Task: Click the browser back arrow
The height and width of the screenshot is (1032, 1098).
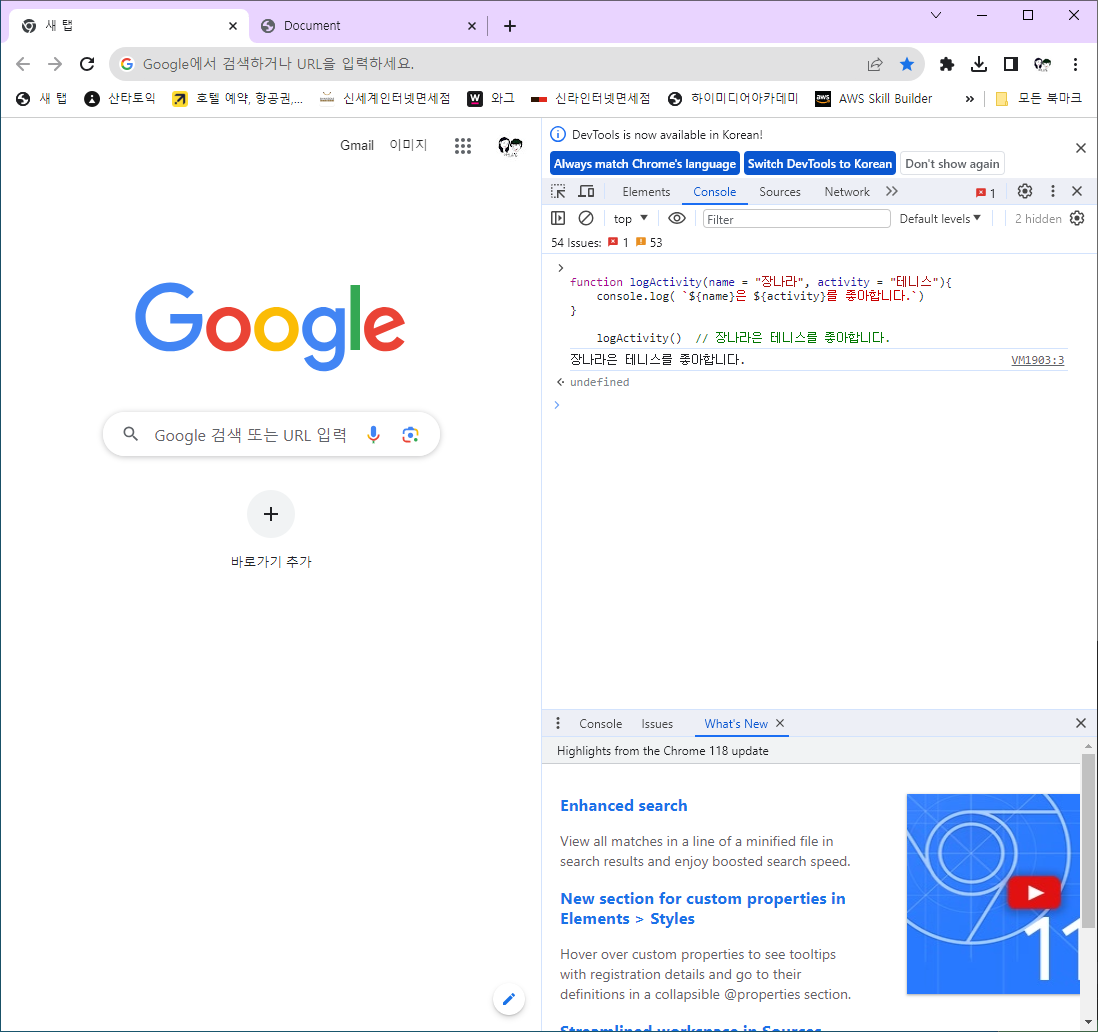Action: pos(22,64)
